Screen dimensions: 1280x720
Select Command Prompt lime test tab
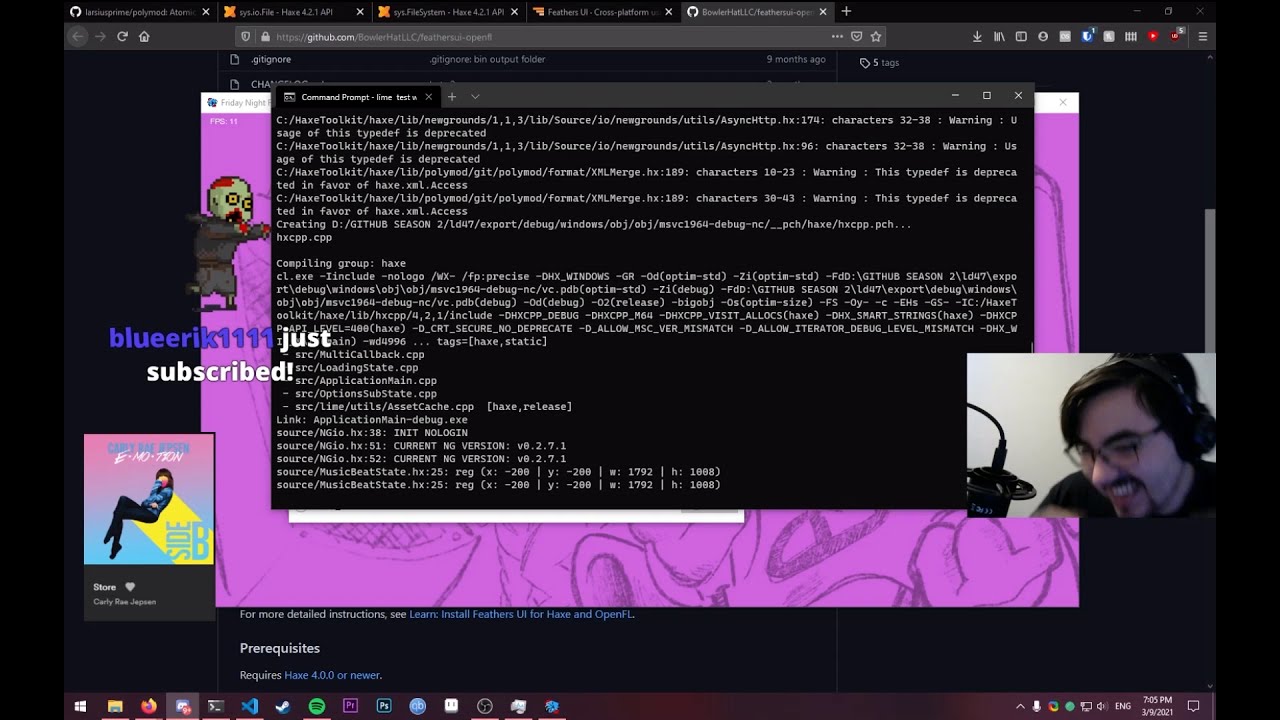[358, 97]
